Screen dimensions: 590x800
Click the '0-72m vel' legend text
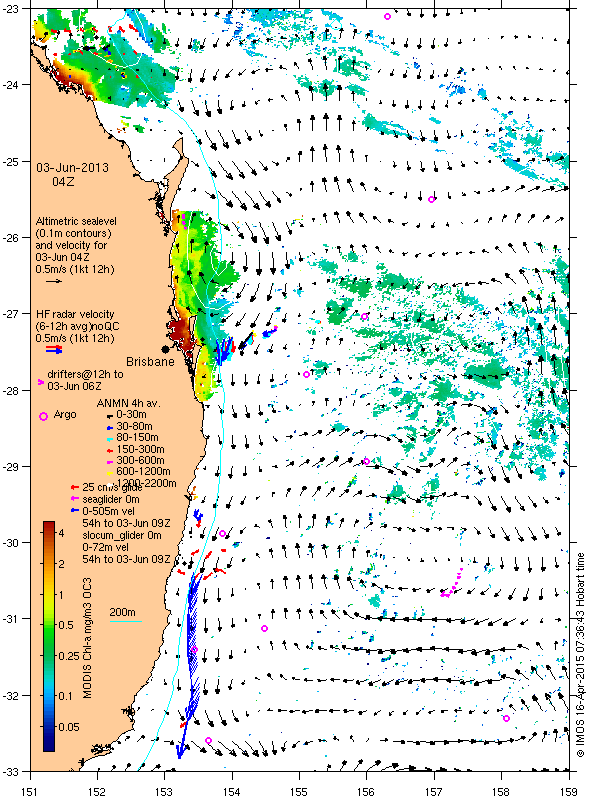click(x=105, y=547)
